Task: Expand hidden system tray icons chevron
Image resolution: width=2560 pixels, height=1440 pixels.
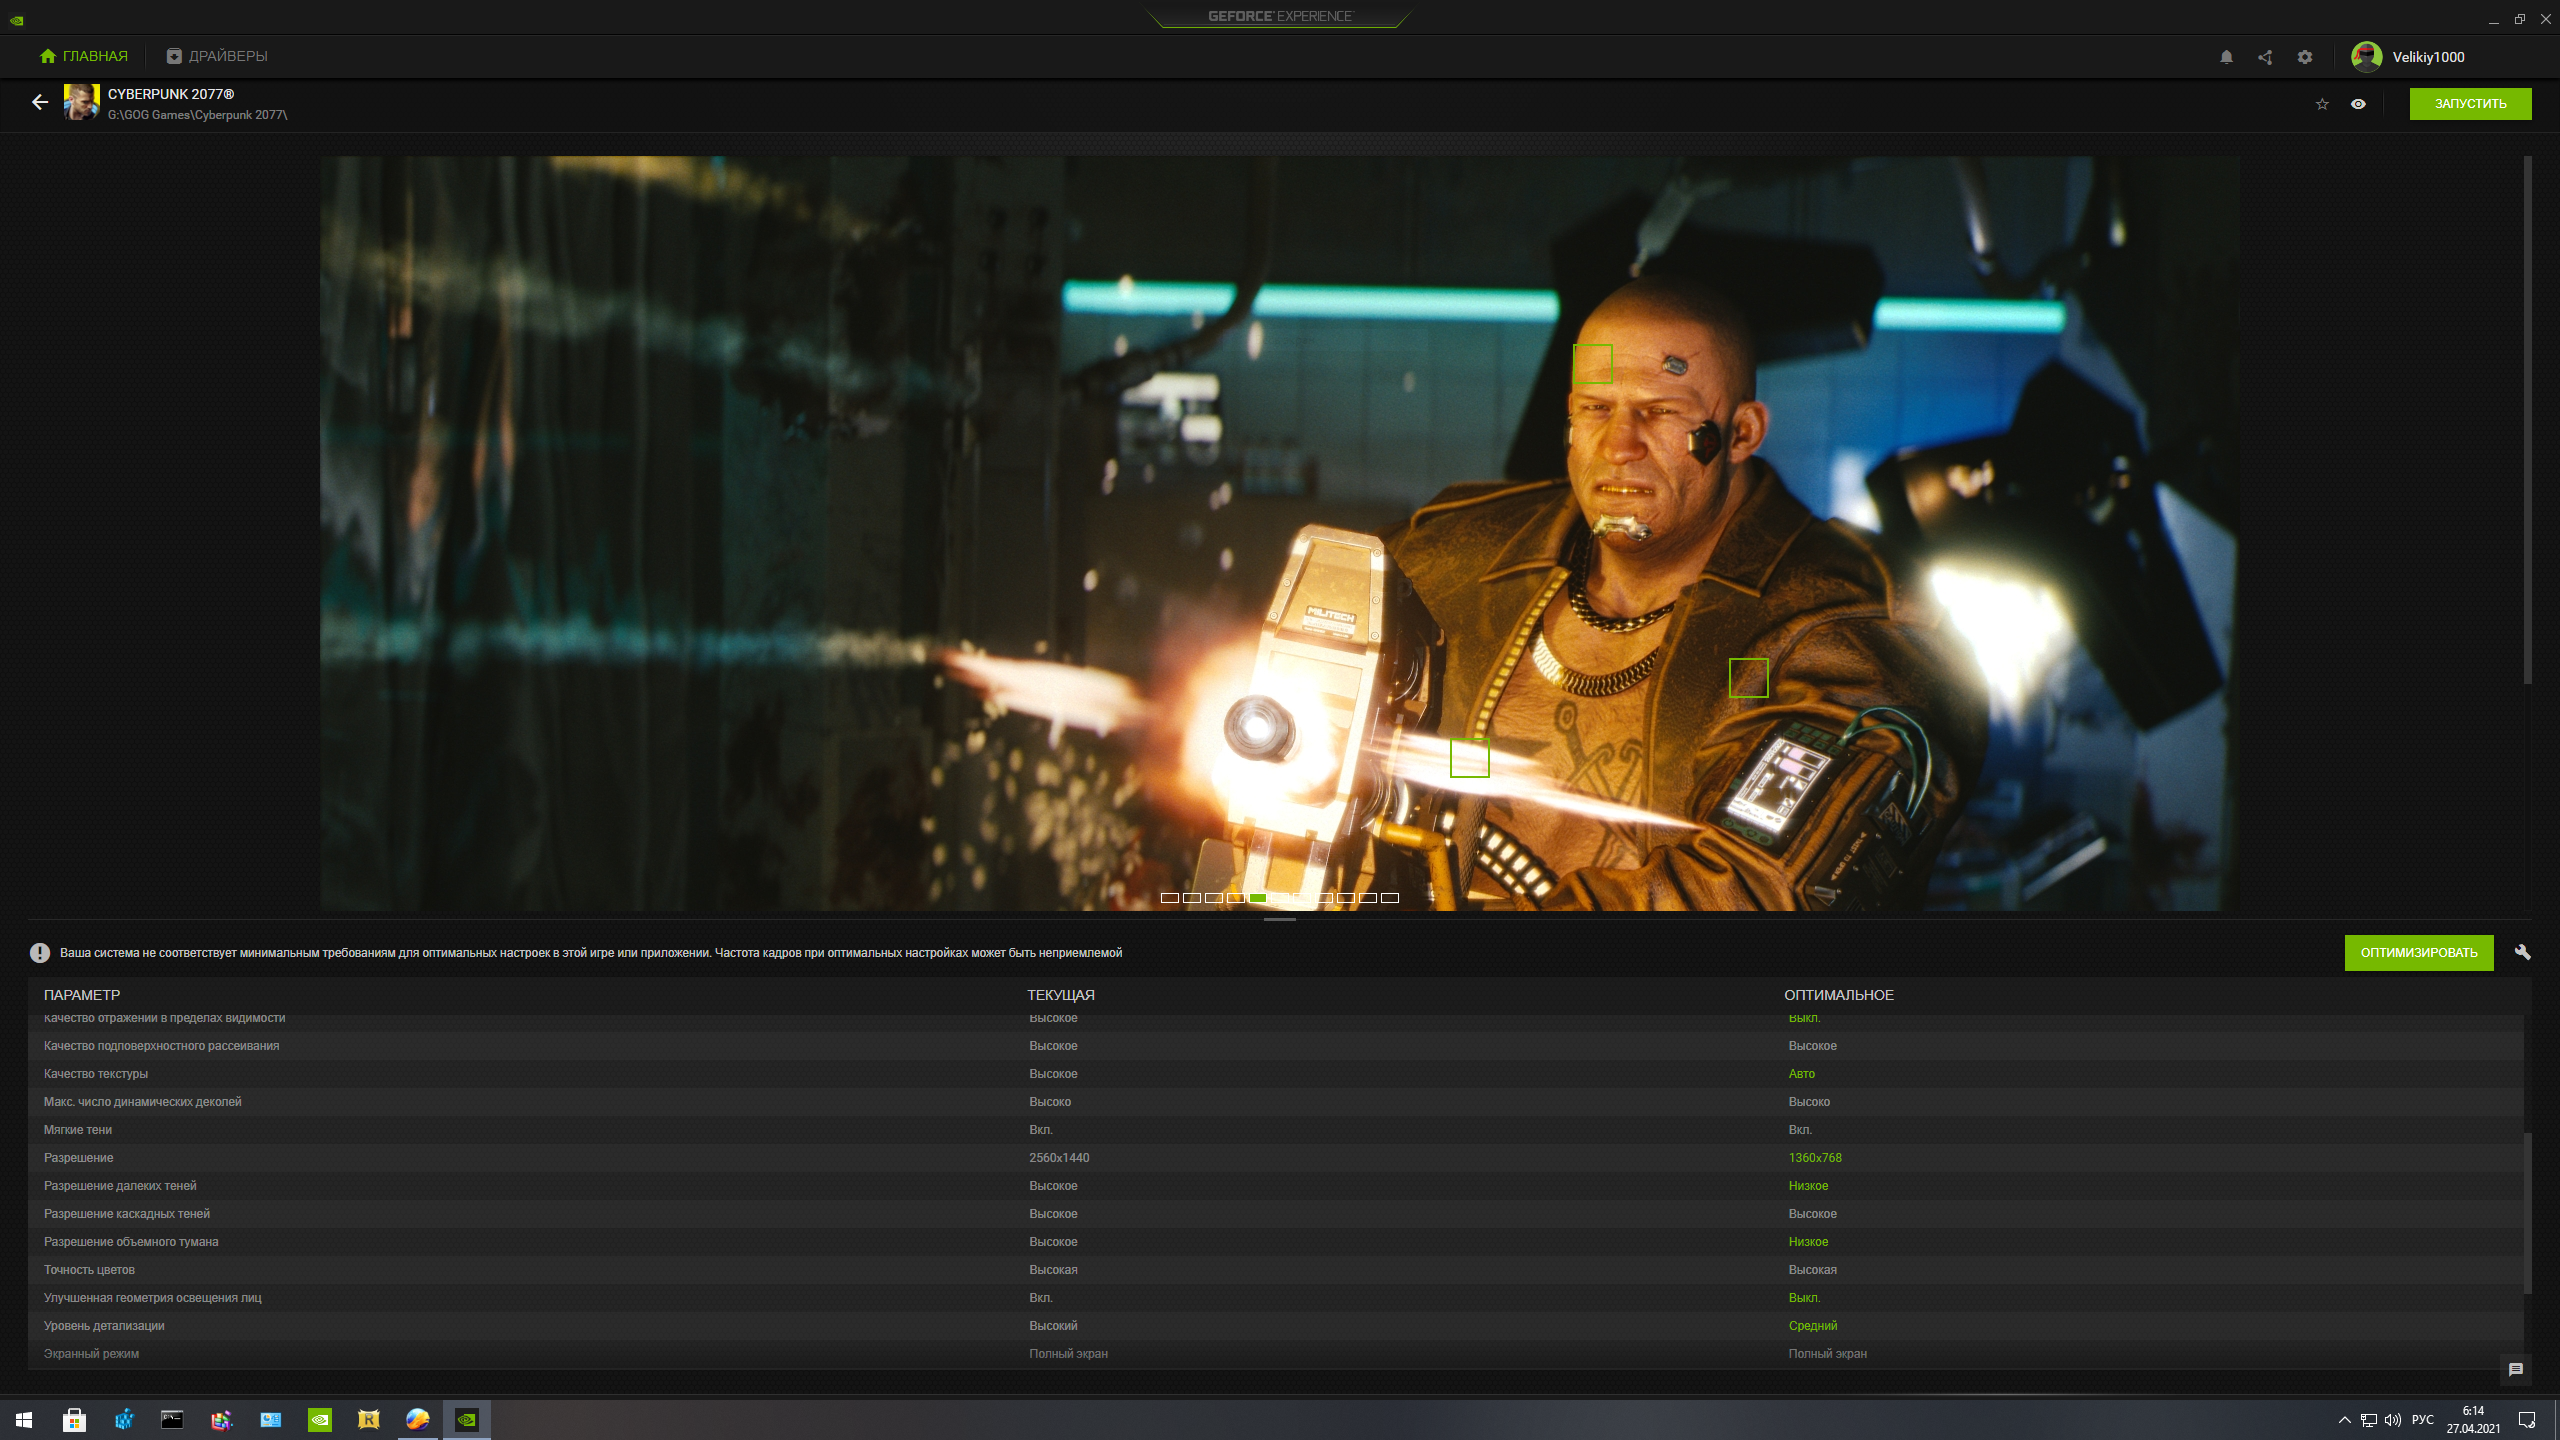Action: tap(2344, 1420)
